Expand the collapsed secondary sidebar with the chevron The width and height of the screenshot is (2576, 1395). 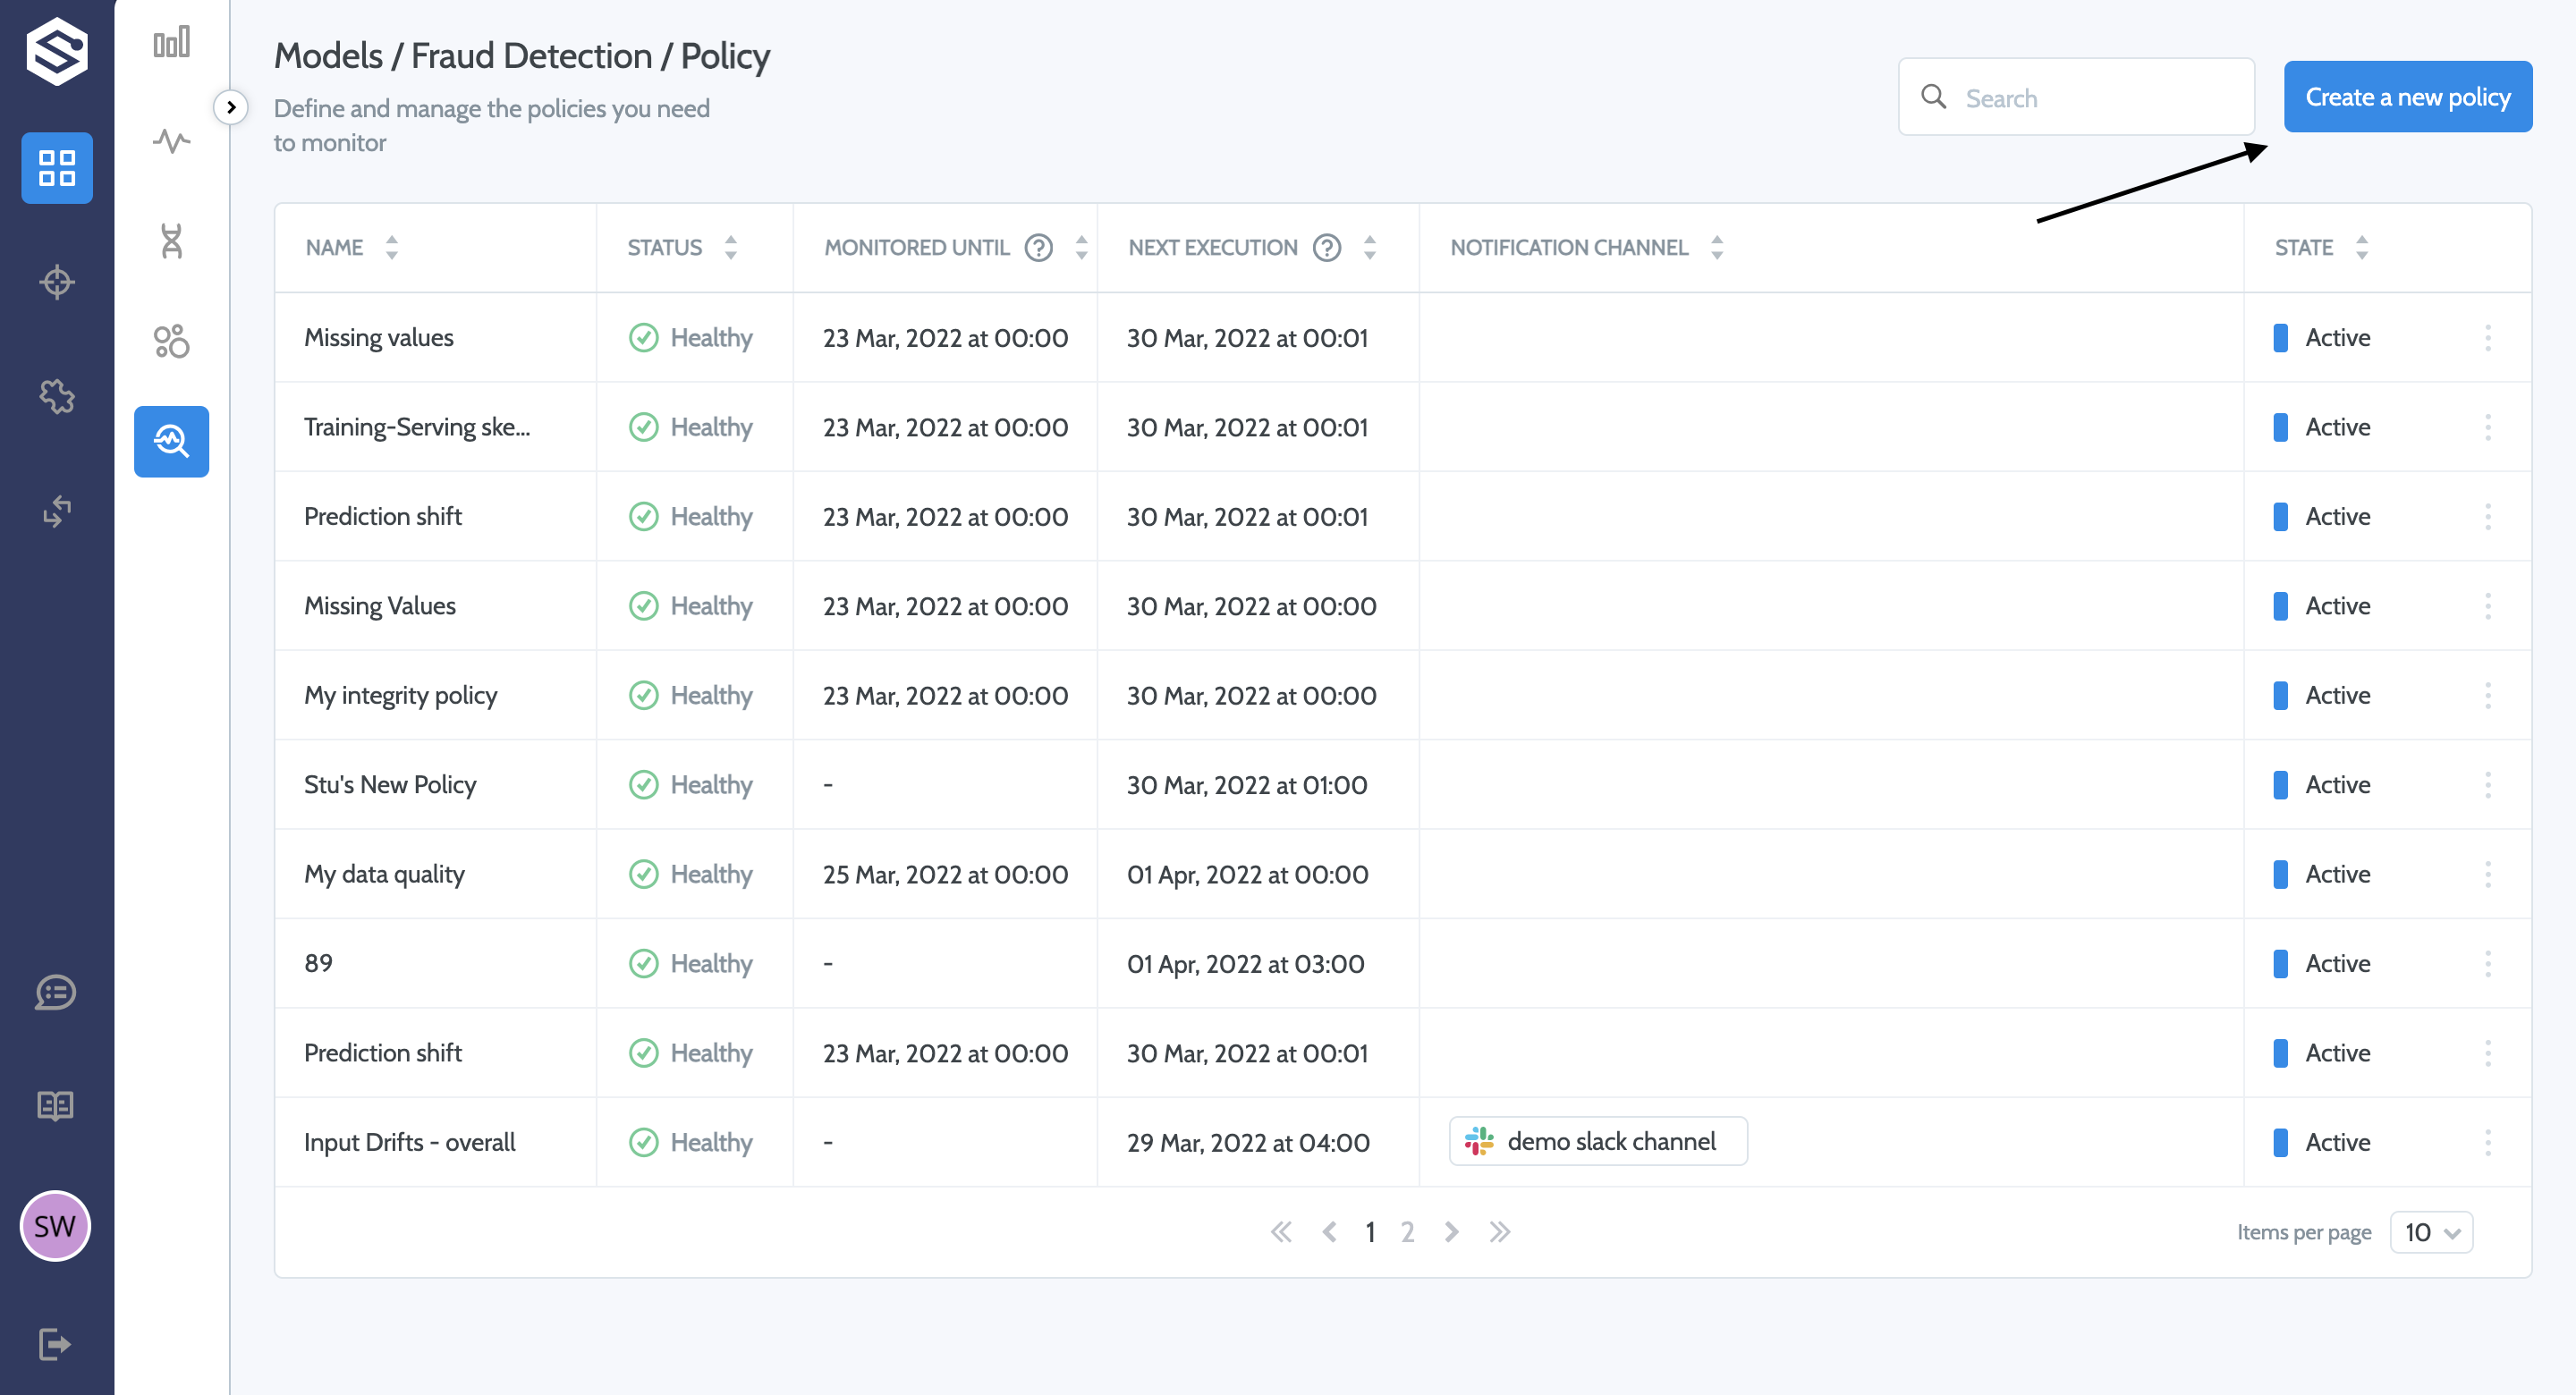tap(231, 107)
